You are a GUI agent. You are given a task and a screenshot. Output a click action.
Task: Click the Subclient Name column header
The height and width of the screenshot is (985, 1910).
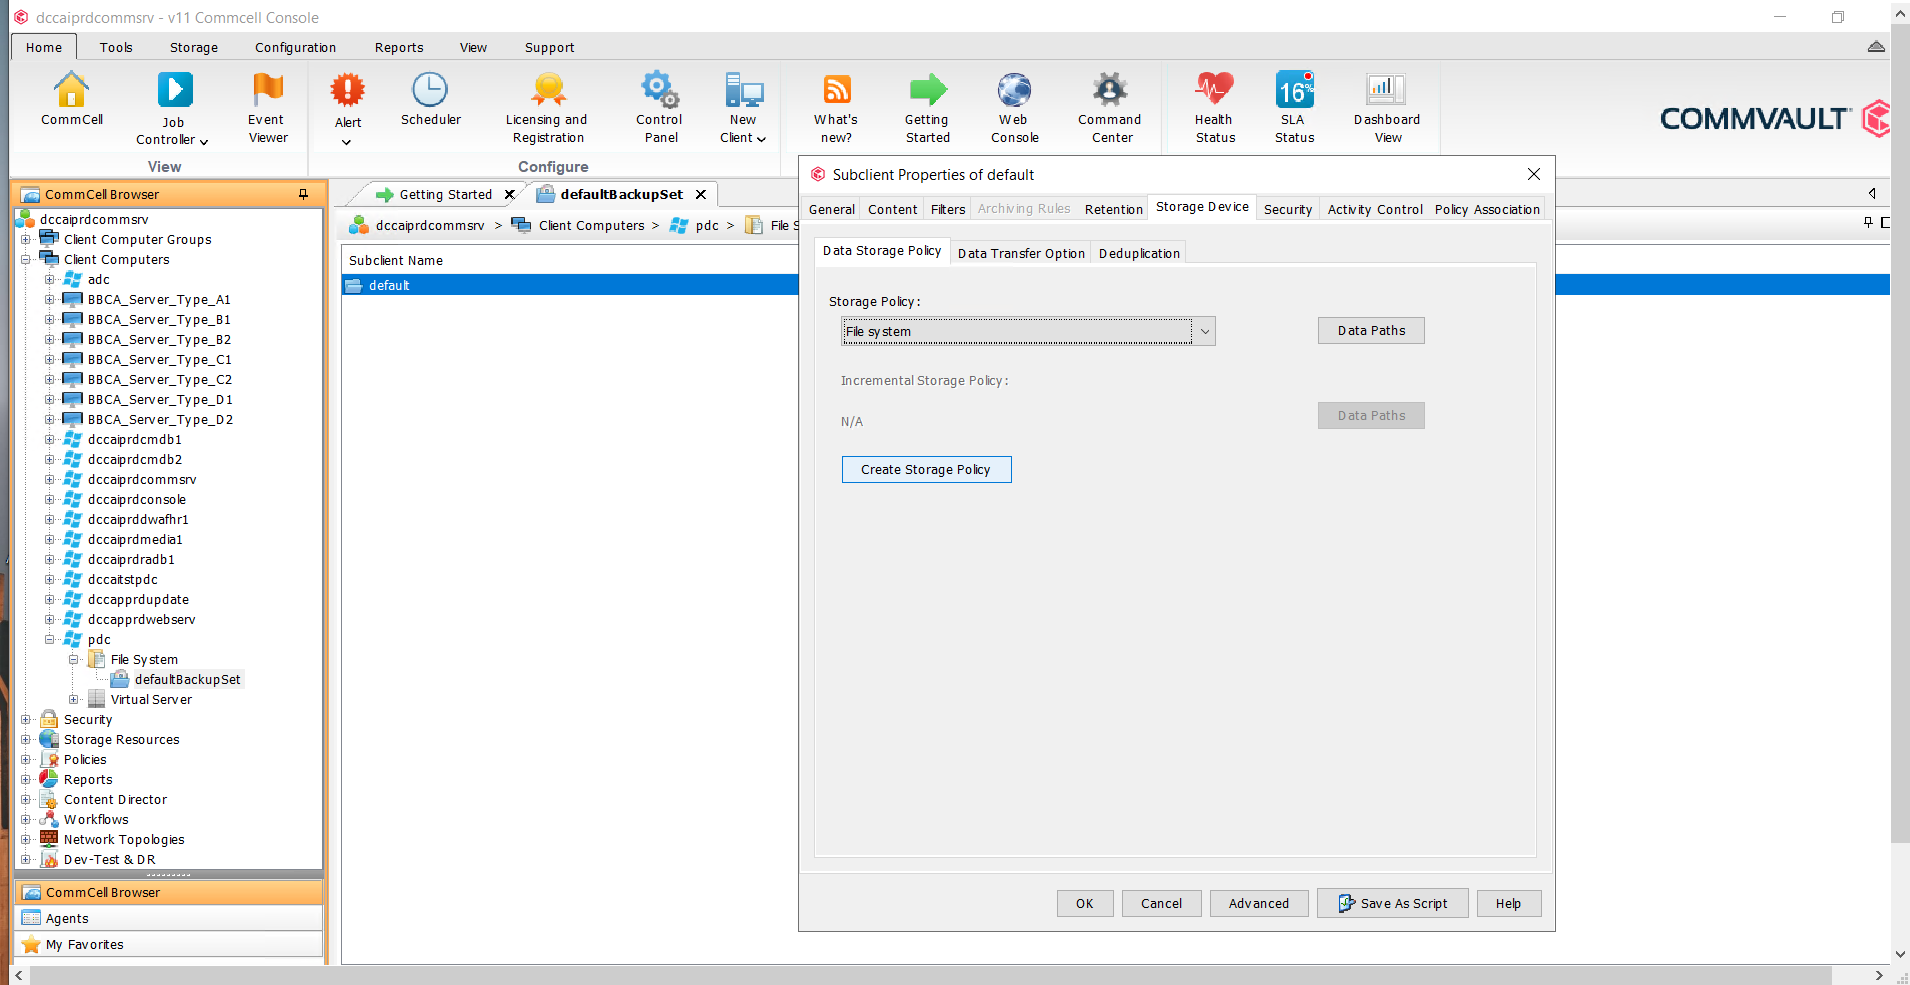pos(396,260)
